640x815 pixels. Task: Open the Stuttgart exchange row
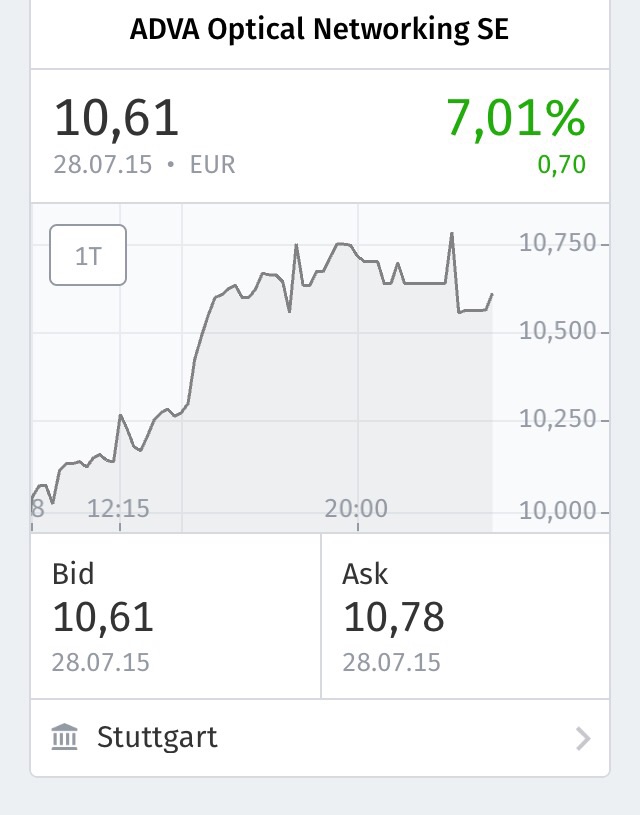pyautogui.click(x=320, y=737)
